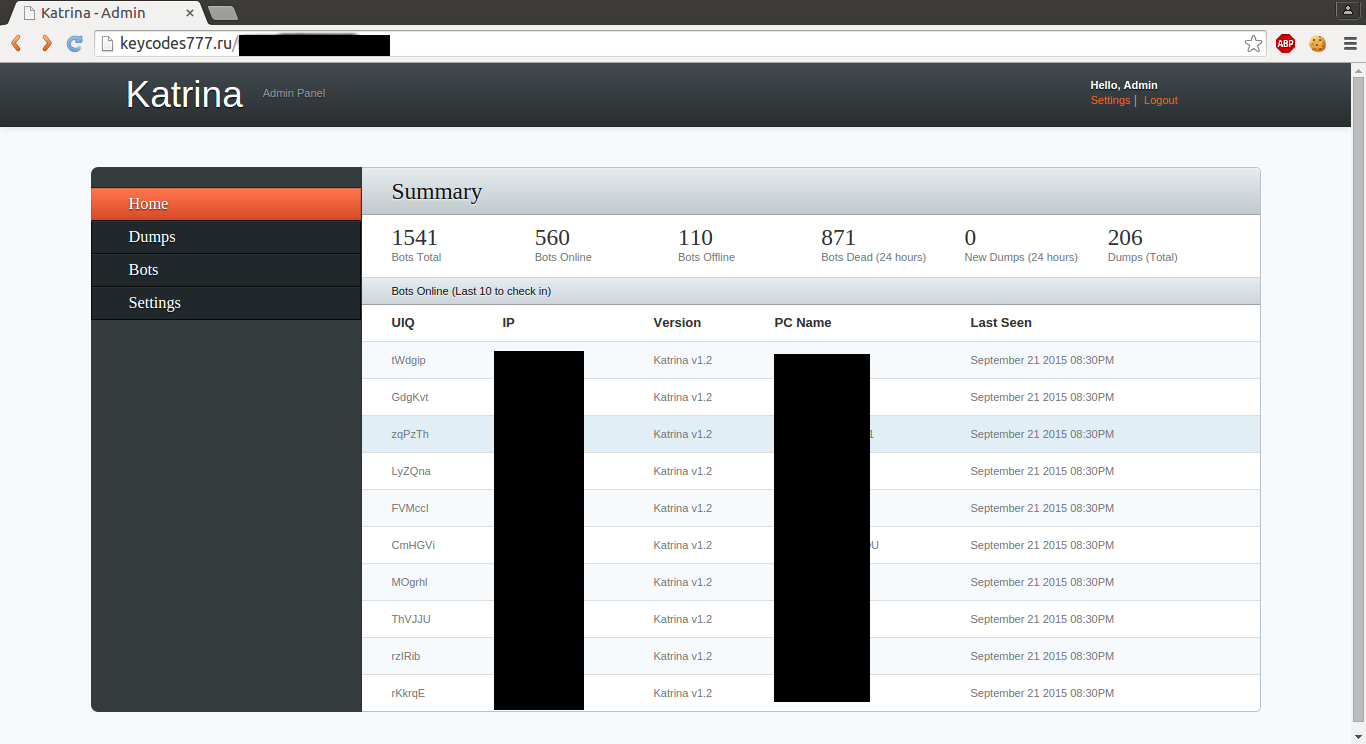Click the Settings link in the header
This screenshot has height=744, width=1366.
click(1110, 100)
